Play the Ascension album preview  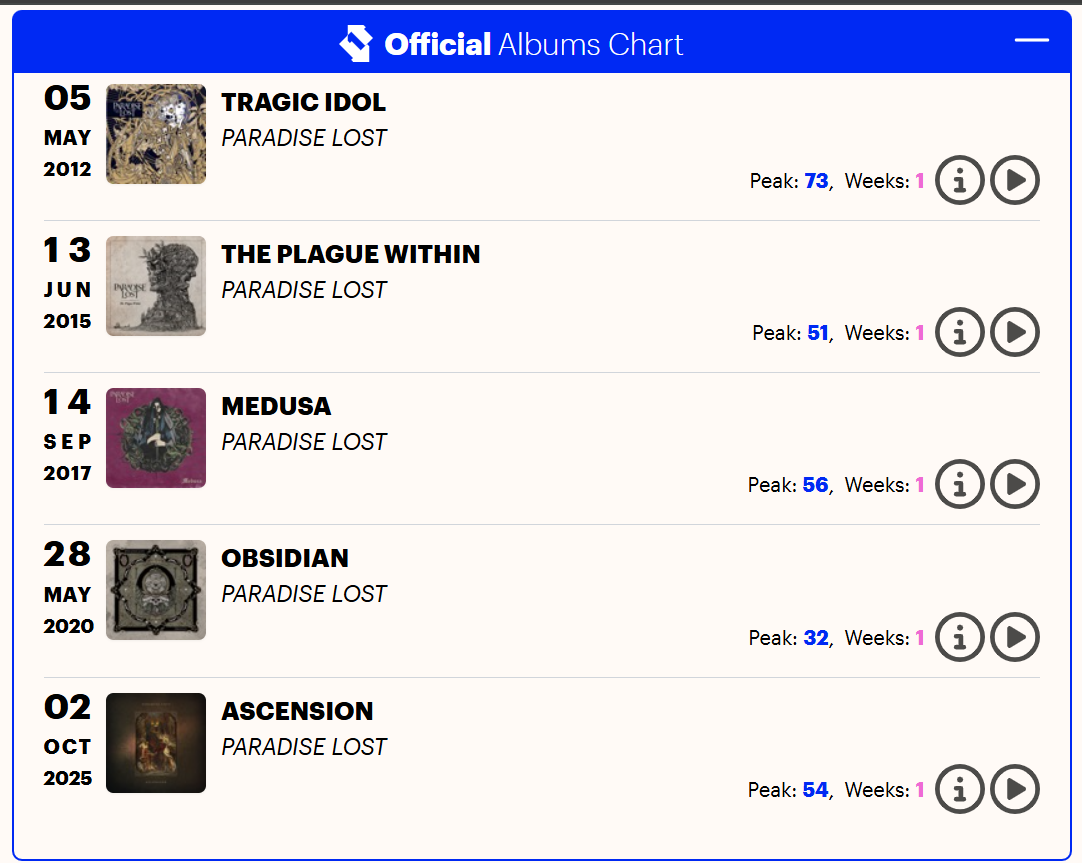[1015, 790]
